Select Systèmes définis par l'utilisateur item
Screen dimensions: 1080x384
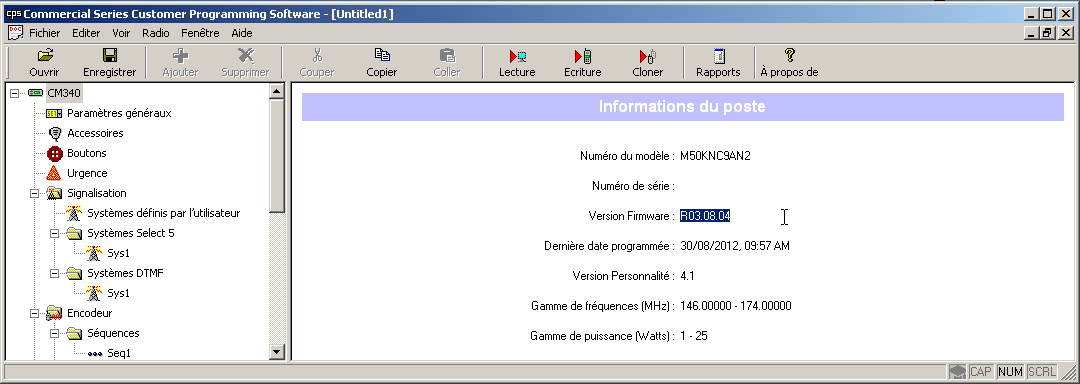click(164, 213)
